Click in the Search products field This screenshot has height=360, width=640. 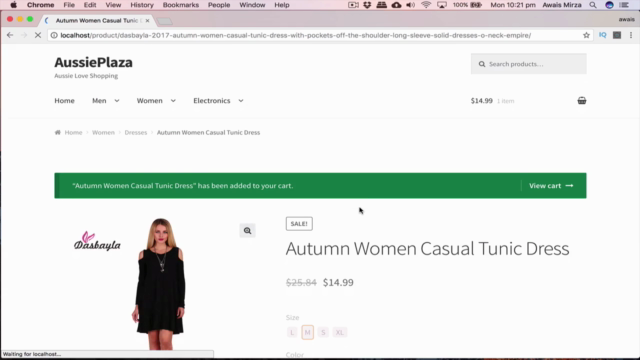(529, 64)
